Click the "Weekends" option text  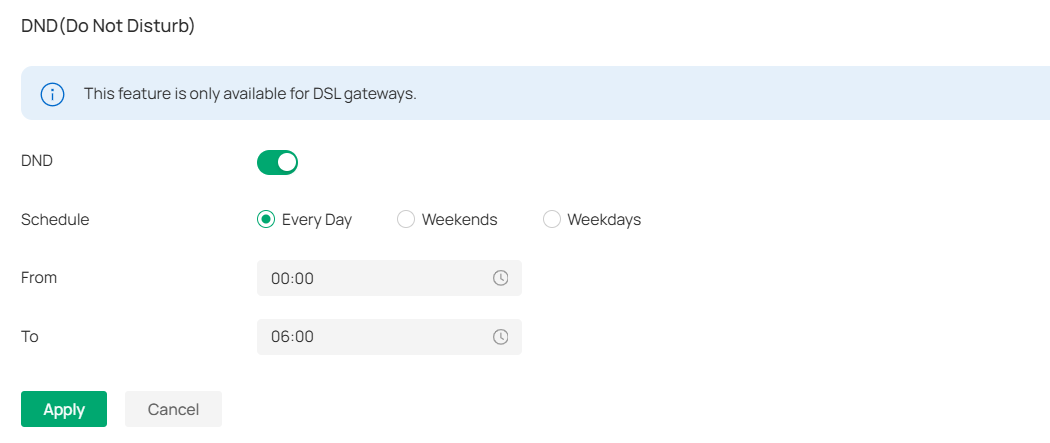459,220
